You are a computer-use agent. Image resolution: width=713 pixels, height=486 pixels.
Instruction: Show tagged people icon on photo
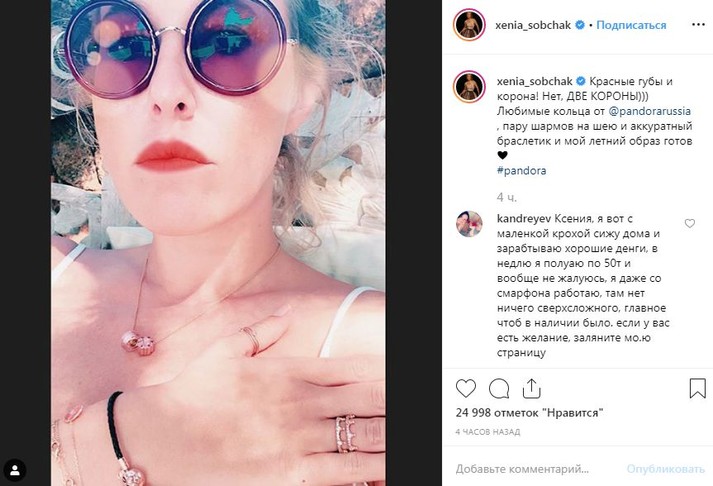pos(16,468)
